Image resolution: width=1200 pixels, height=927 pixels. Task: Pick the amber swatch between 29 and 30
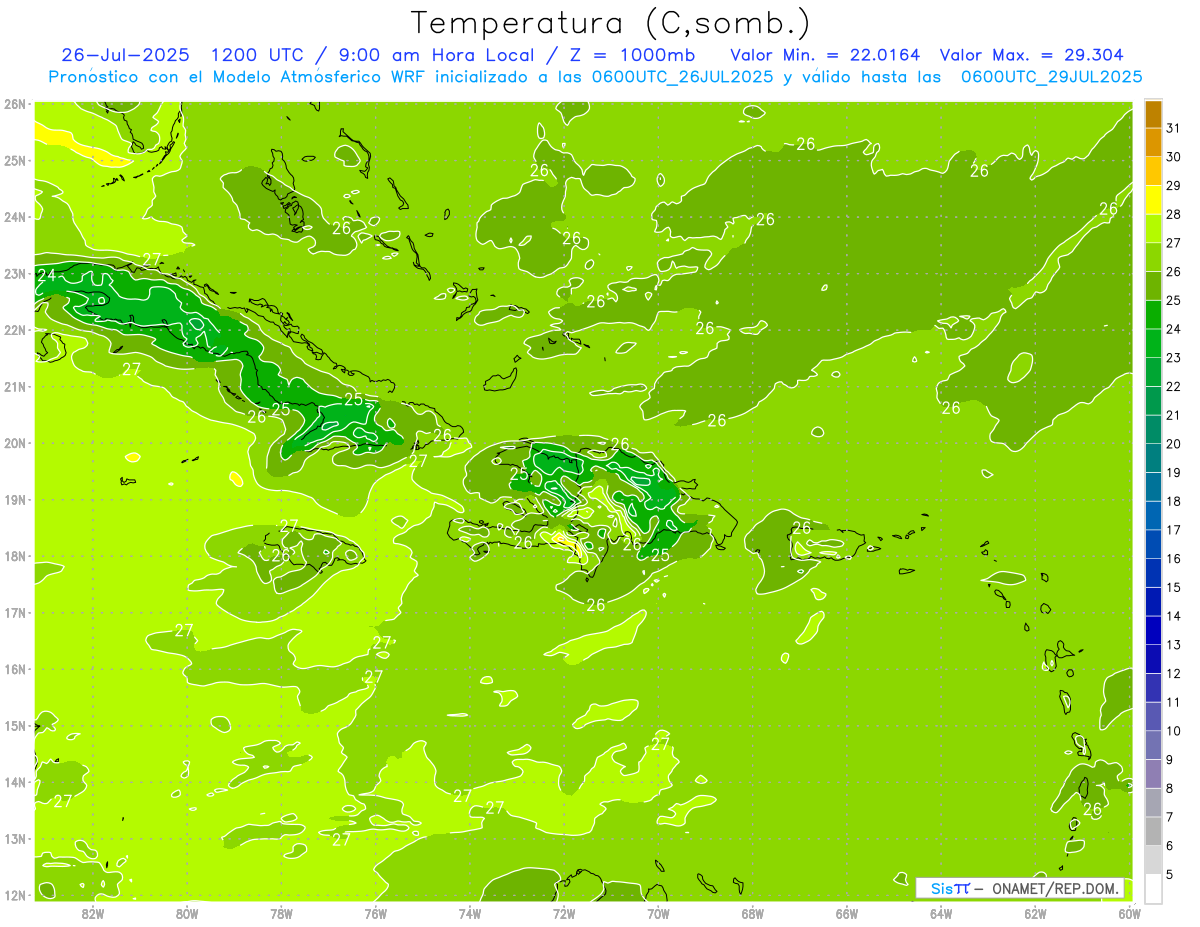1153,172
